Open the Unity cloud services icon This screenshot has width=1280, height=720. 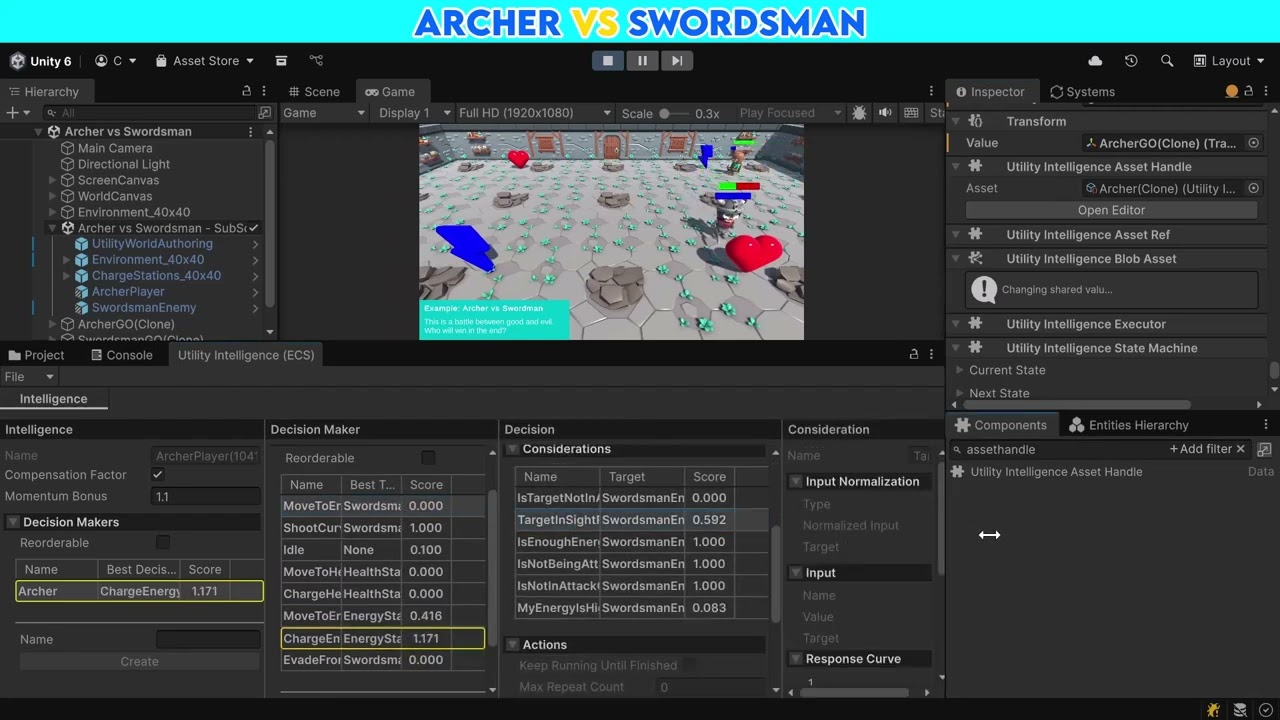point(1094,60)
